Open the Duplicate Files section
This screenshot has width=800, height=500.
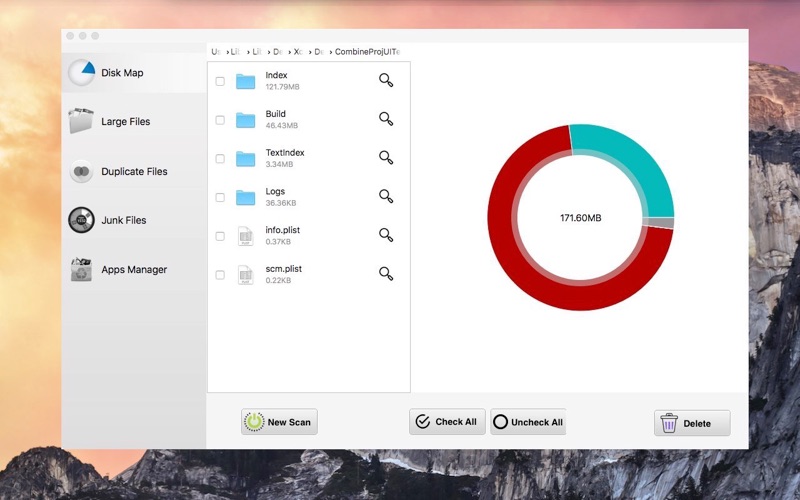click(x=133, y=172)
